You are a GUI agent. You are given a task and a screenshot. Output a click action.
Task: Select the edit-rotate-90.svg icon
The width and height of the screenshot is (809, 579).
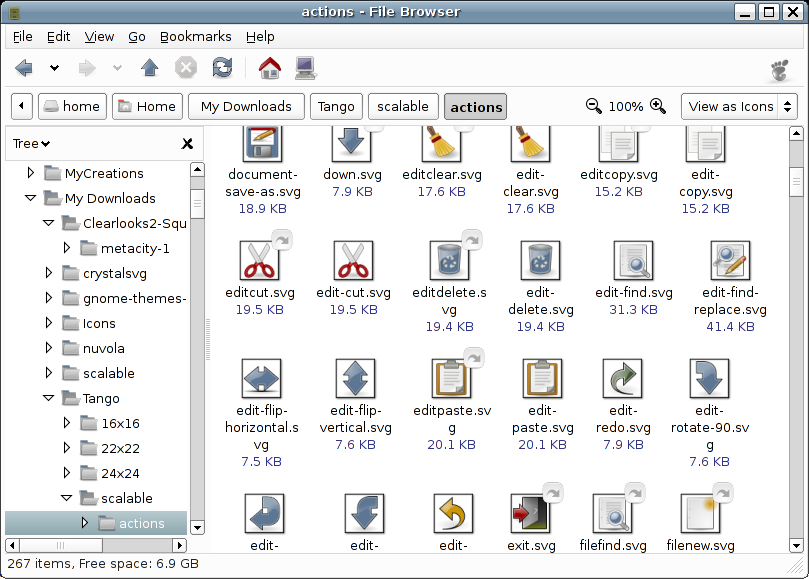click(709, 379)
